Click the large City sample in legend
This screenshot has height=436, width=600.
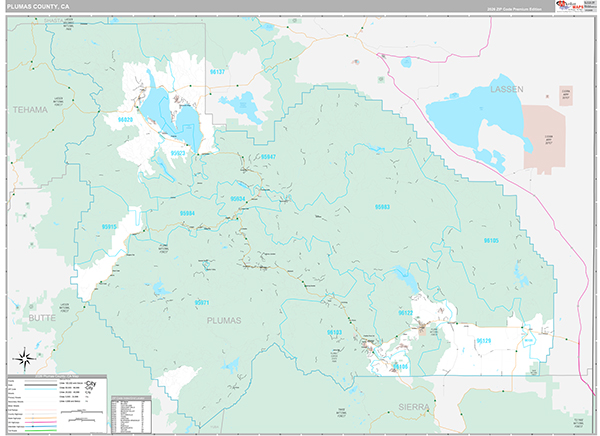point(91,383)
